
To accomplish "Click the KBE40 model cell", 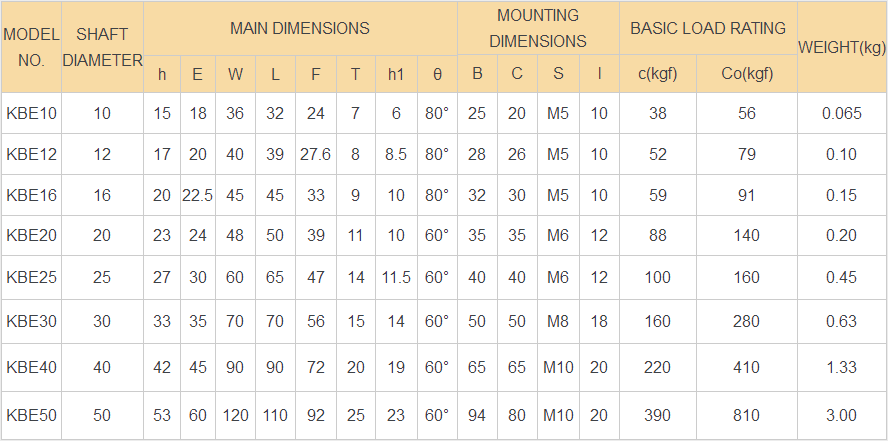I will click(32, 367).
